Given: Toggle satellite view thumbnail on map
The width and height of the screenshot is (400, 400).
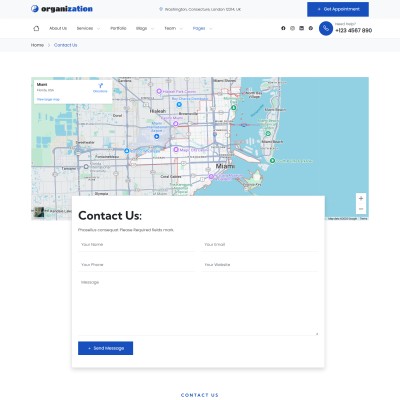Looking at the screenshot, I should coord(39,212).
